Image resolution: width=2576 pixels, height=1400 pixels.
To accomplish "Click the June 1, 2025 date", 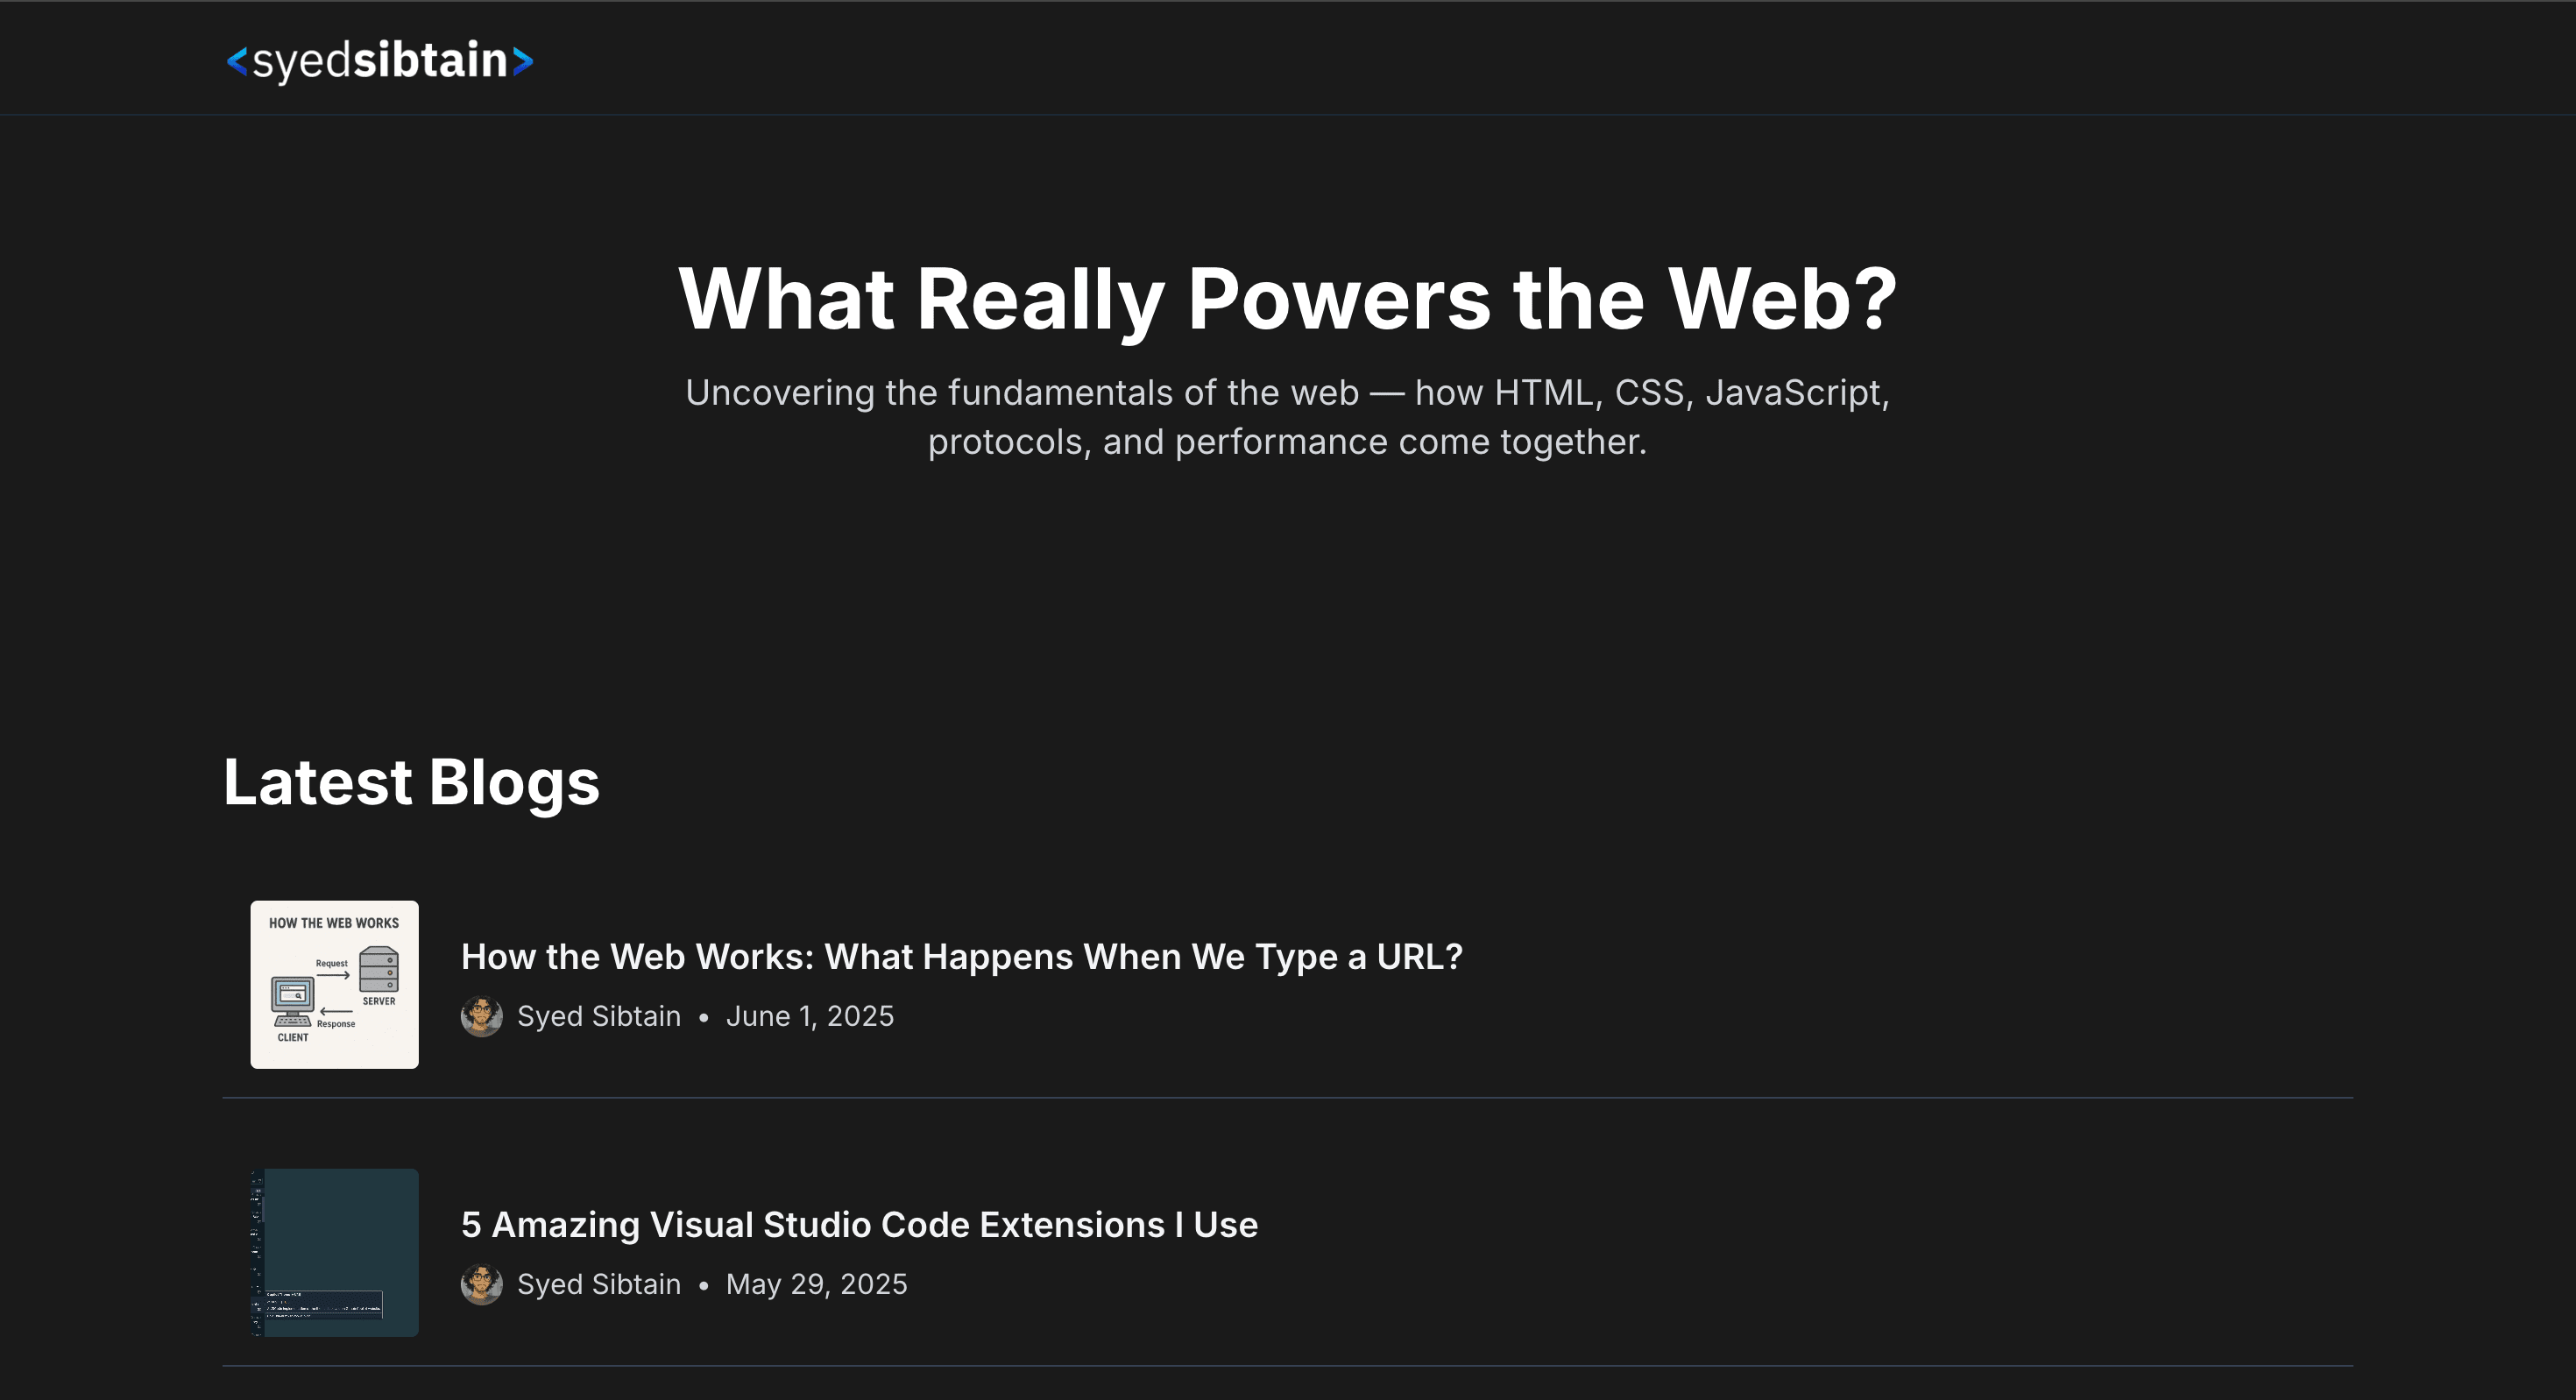I will coord(810,1016).
